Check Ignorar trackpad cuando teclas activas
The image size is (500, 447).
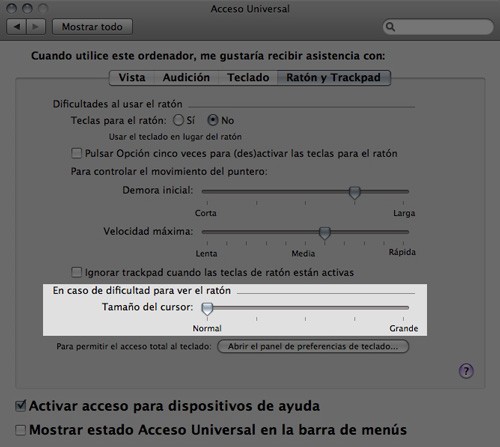(77, 272)
